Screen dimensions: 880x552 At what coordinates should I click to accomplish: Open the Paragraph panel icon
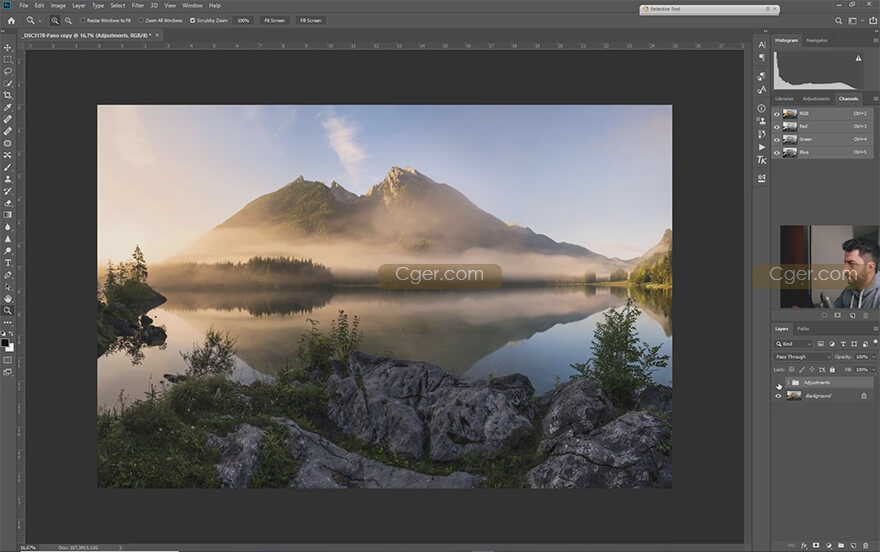click(x=762, y=58)
